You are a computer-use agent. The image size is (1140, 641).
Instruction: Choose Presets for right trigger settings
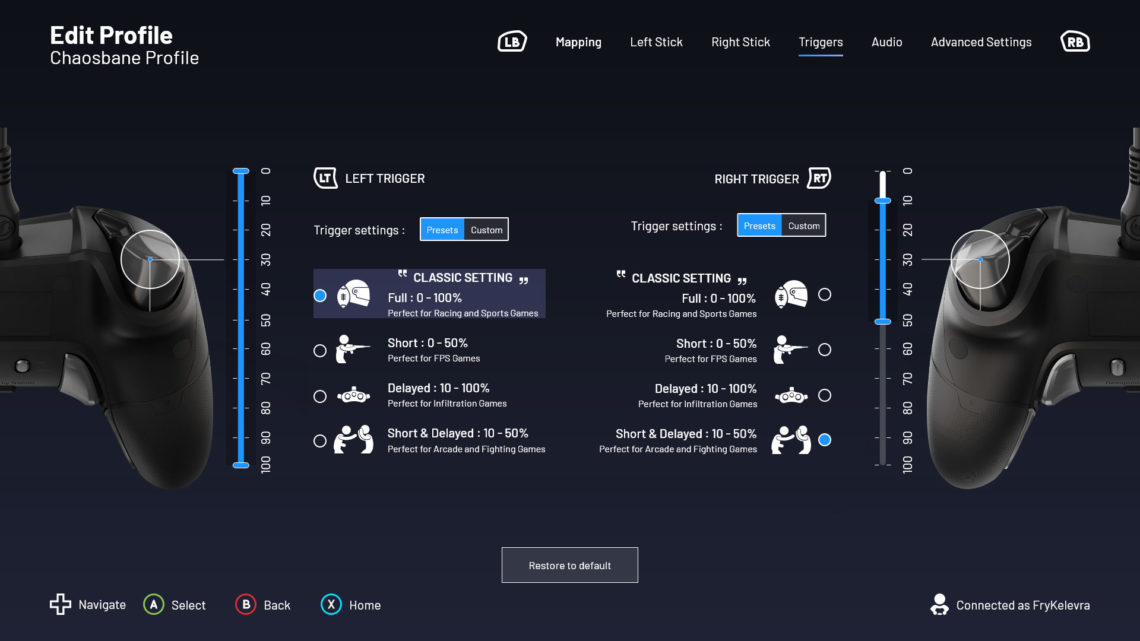point(759,225)
